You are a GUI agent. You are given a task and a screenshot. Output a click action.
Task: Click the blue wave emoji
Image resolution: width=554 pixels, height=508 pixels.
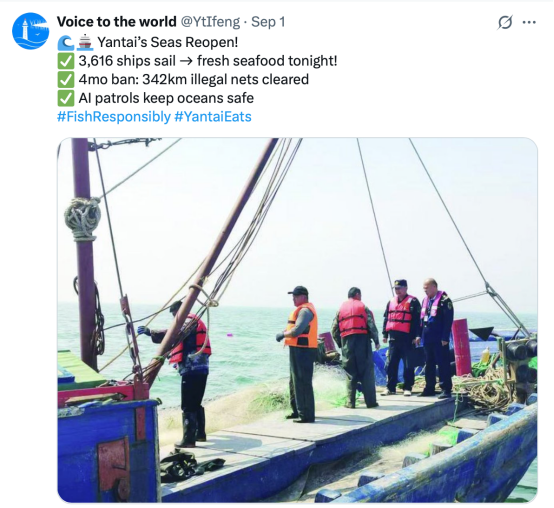tap(66, 43)
